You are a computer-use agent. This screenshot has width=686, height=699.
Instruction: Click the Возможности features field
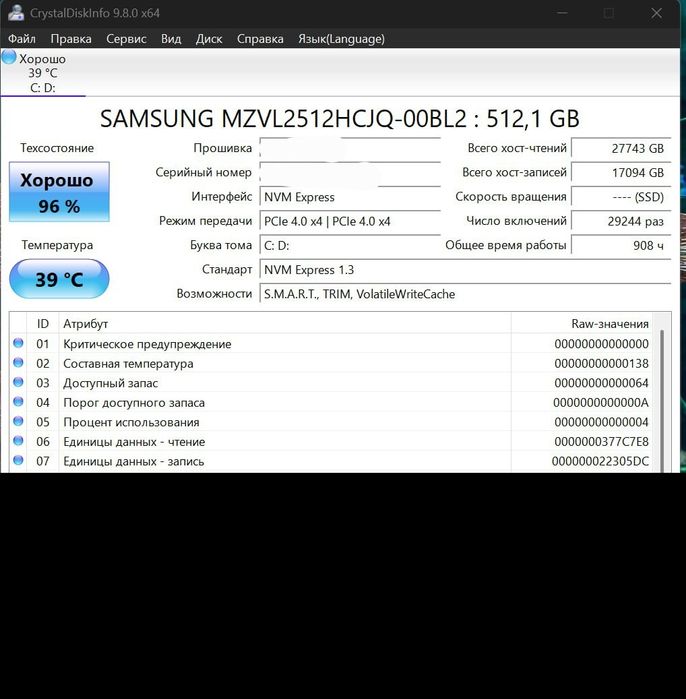point(465,294)
